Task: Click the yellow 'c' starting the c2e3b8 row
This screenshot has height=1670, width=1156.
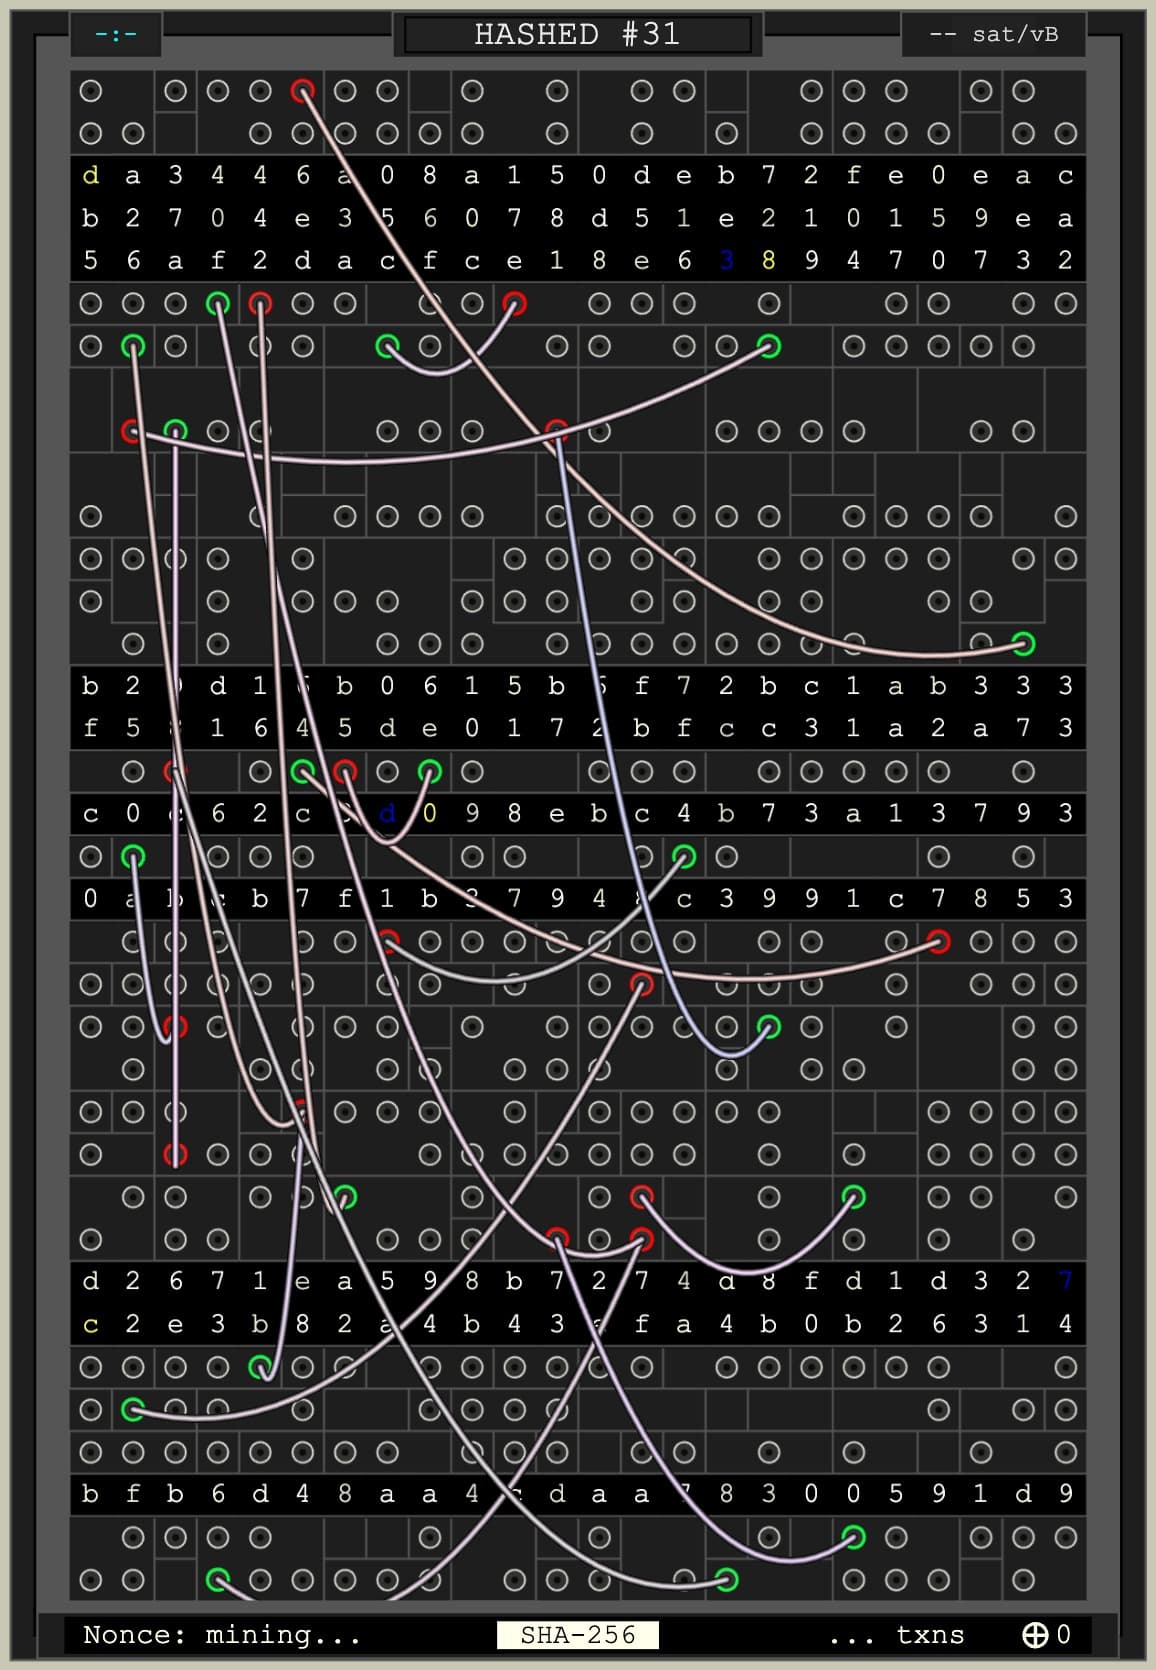Action: click(x=91, y=1324)
